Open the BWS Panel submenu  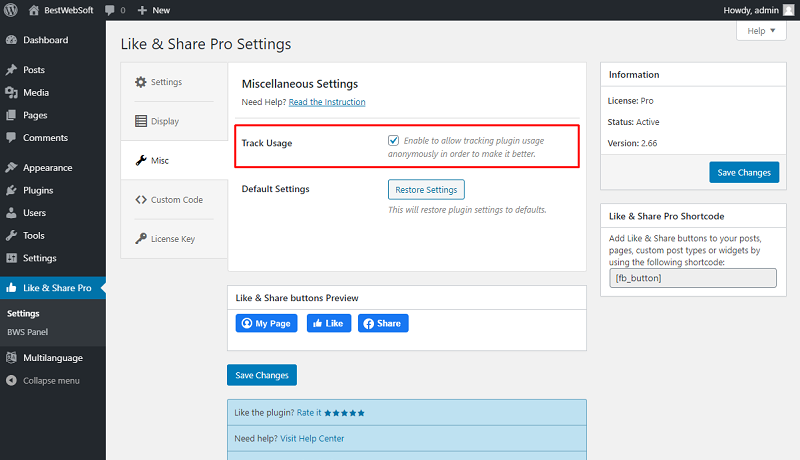28,332
